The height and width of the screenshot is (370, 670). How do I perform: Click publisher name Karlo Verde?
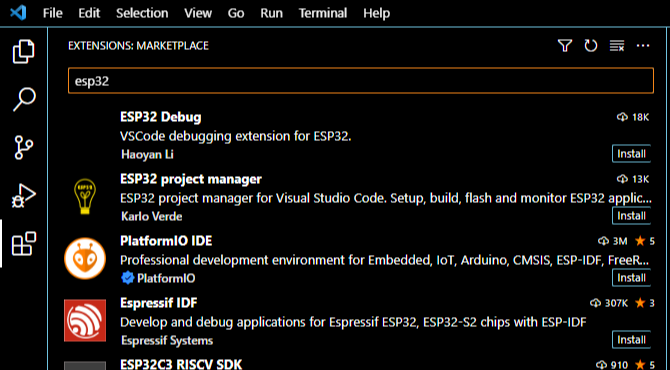pyautogui.click(x=152, y=217)
